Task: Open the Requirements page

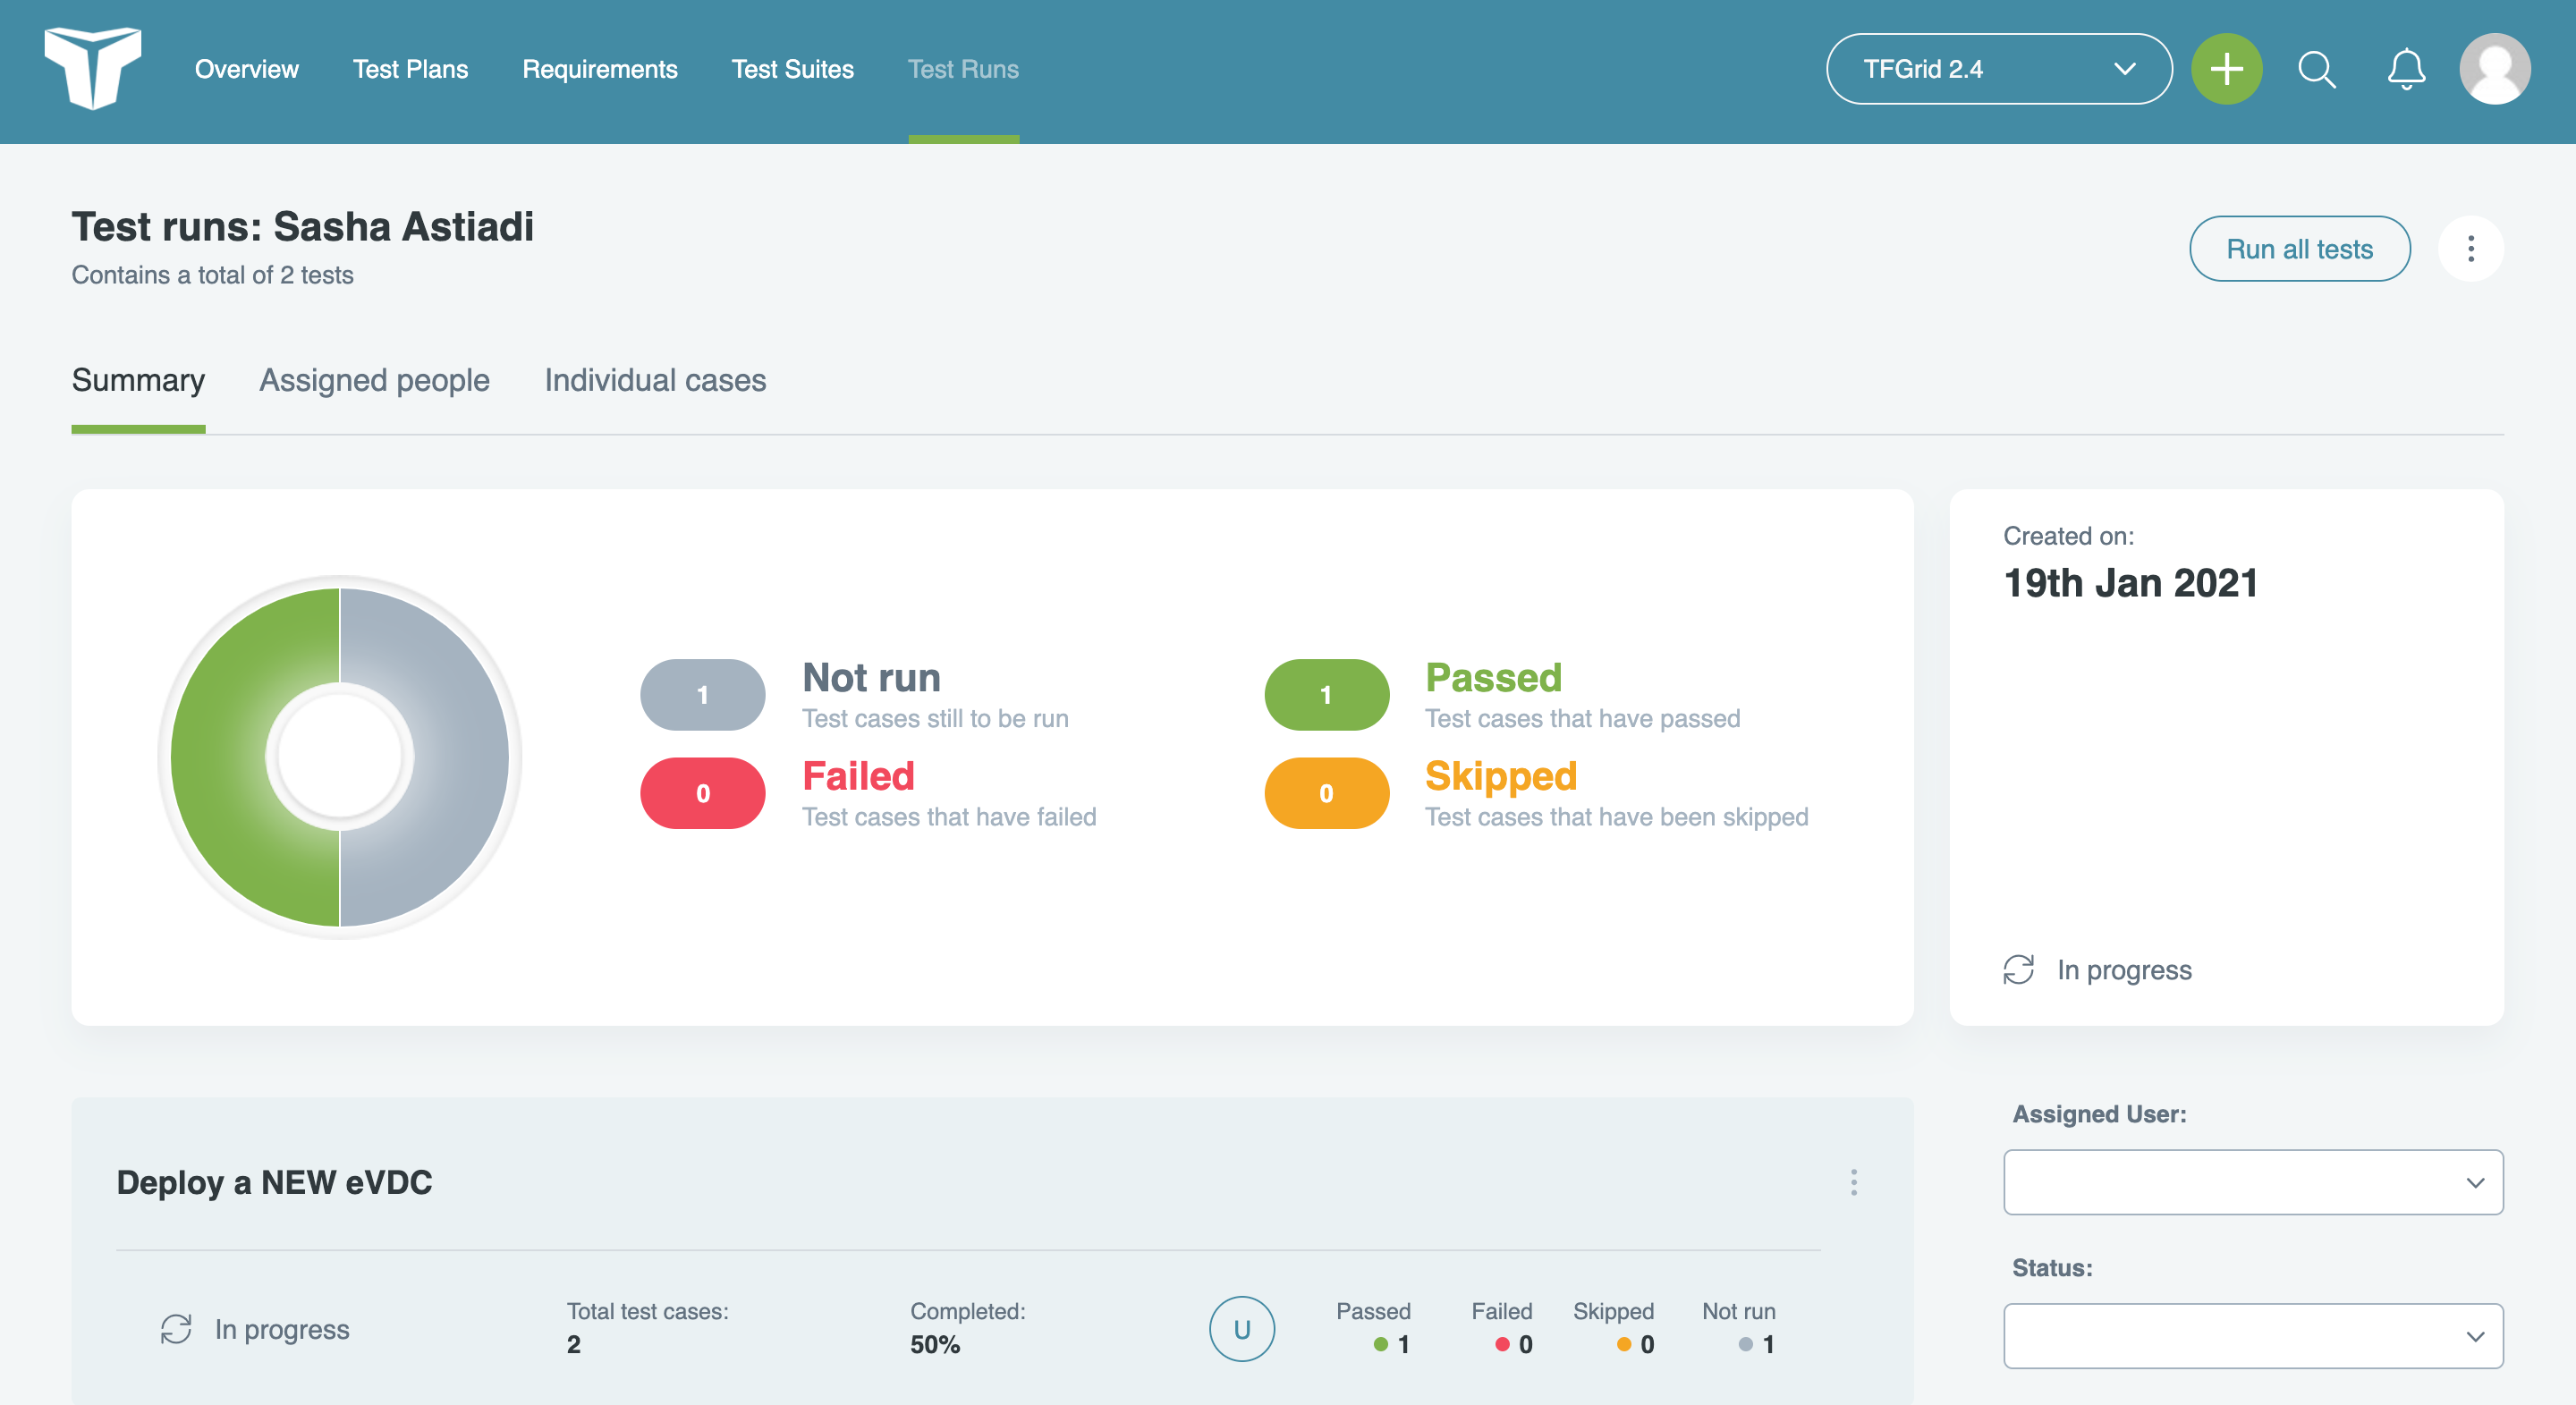Action: [599, 69]
